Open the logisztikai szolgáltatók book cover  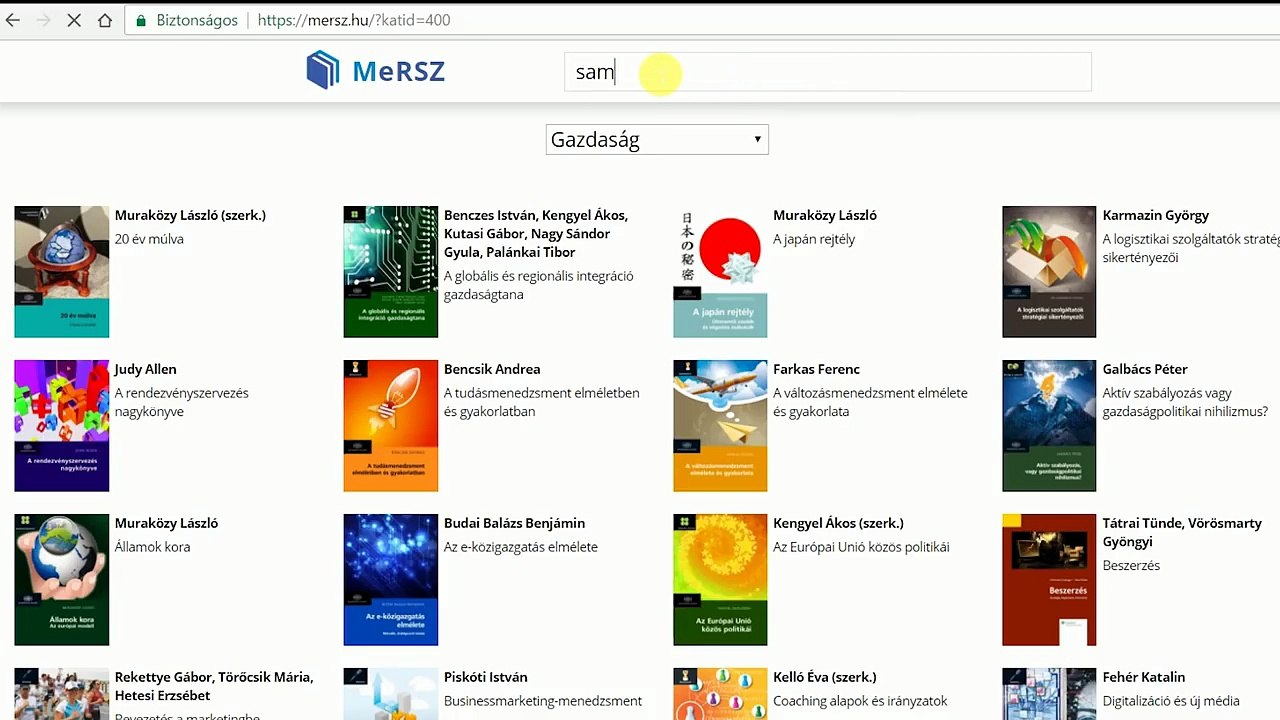(x=1049, y=272)
